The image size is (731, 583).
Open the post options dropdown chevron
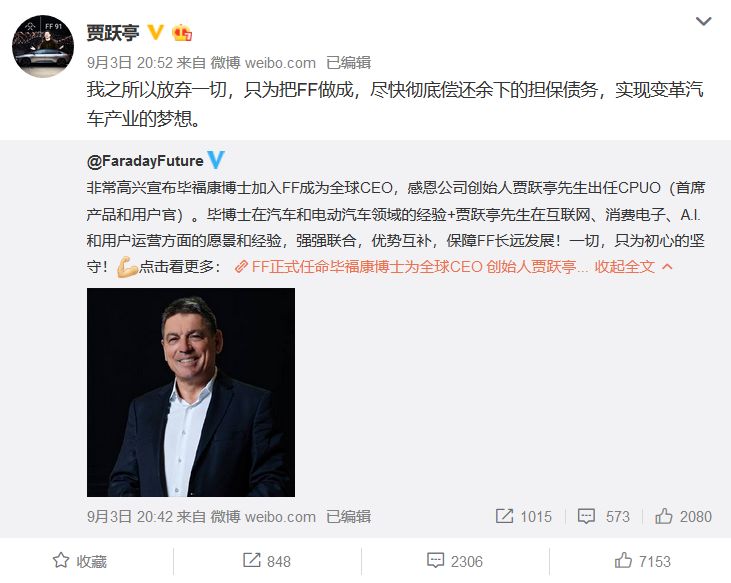703,21
